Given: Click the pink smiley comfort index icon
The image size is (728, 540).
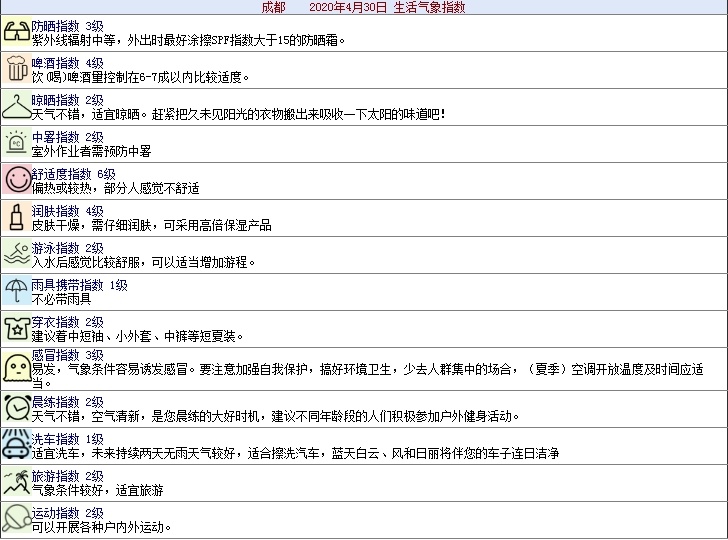Looking at the screenshot, I should pyautogui.click(x=16, y=180).
